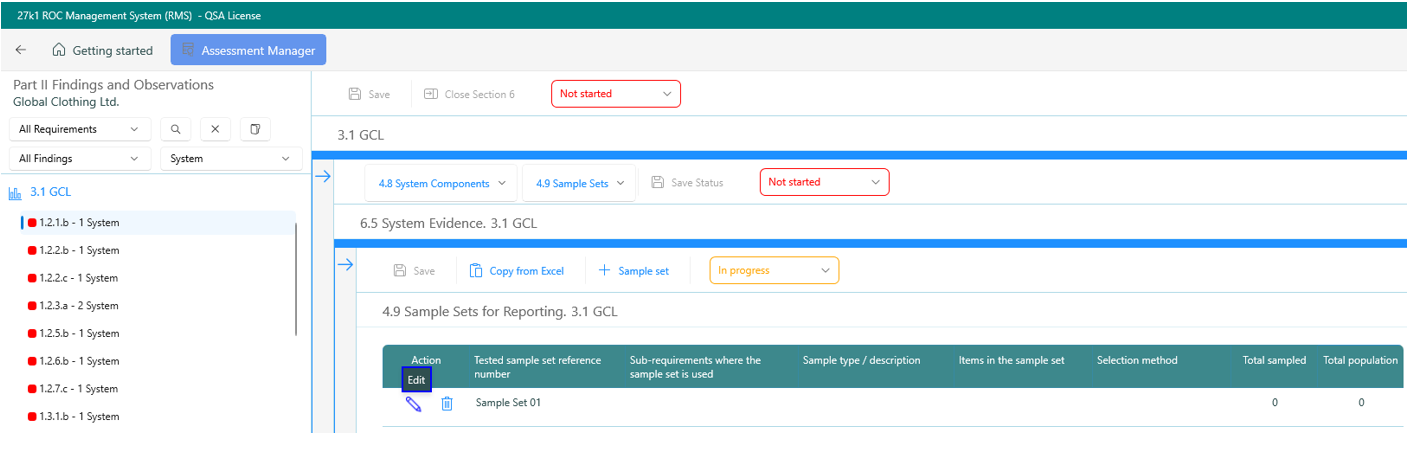1411x464 pixels.
Task: Click the Copy from Excel button
Action: pyautogui.click(x=516, y=271)
